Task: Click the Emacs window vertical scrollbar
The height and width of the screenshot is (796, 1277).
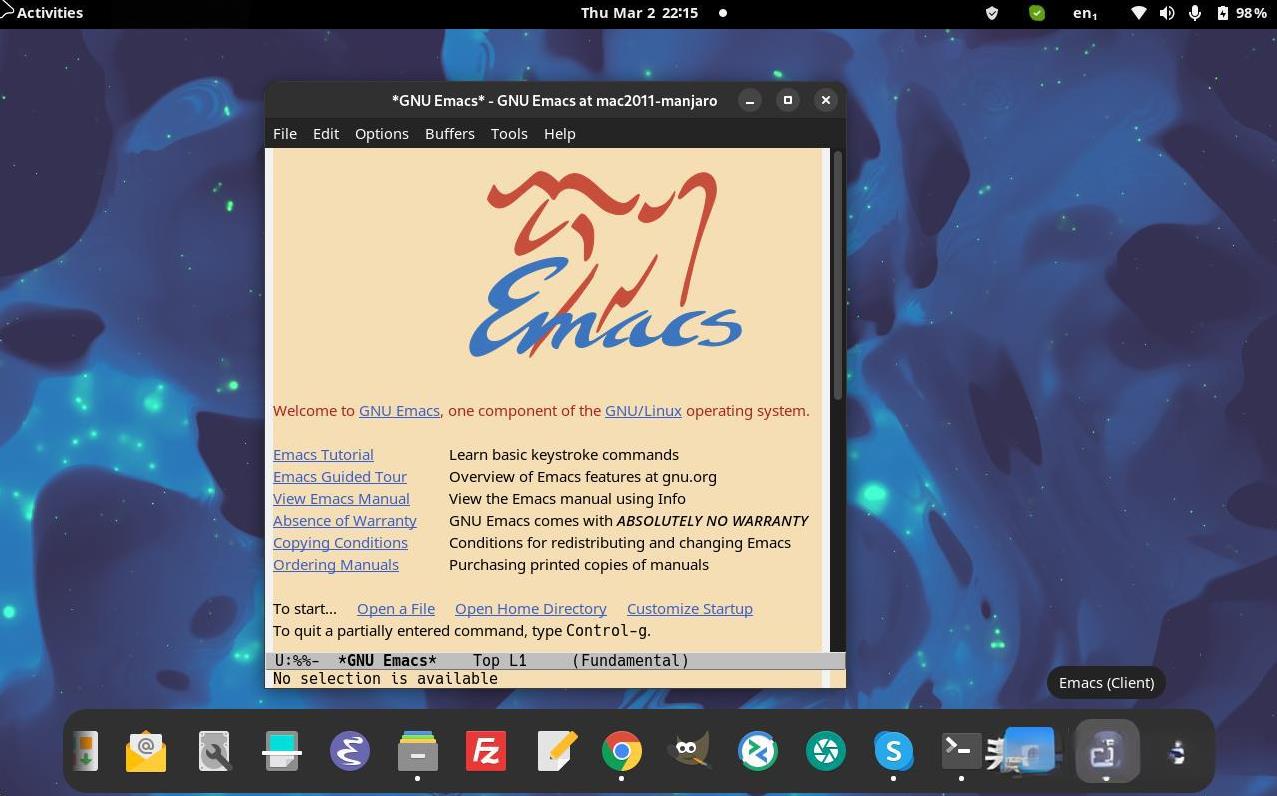Action: coord(838,276)
